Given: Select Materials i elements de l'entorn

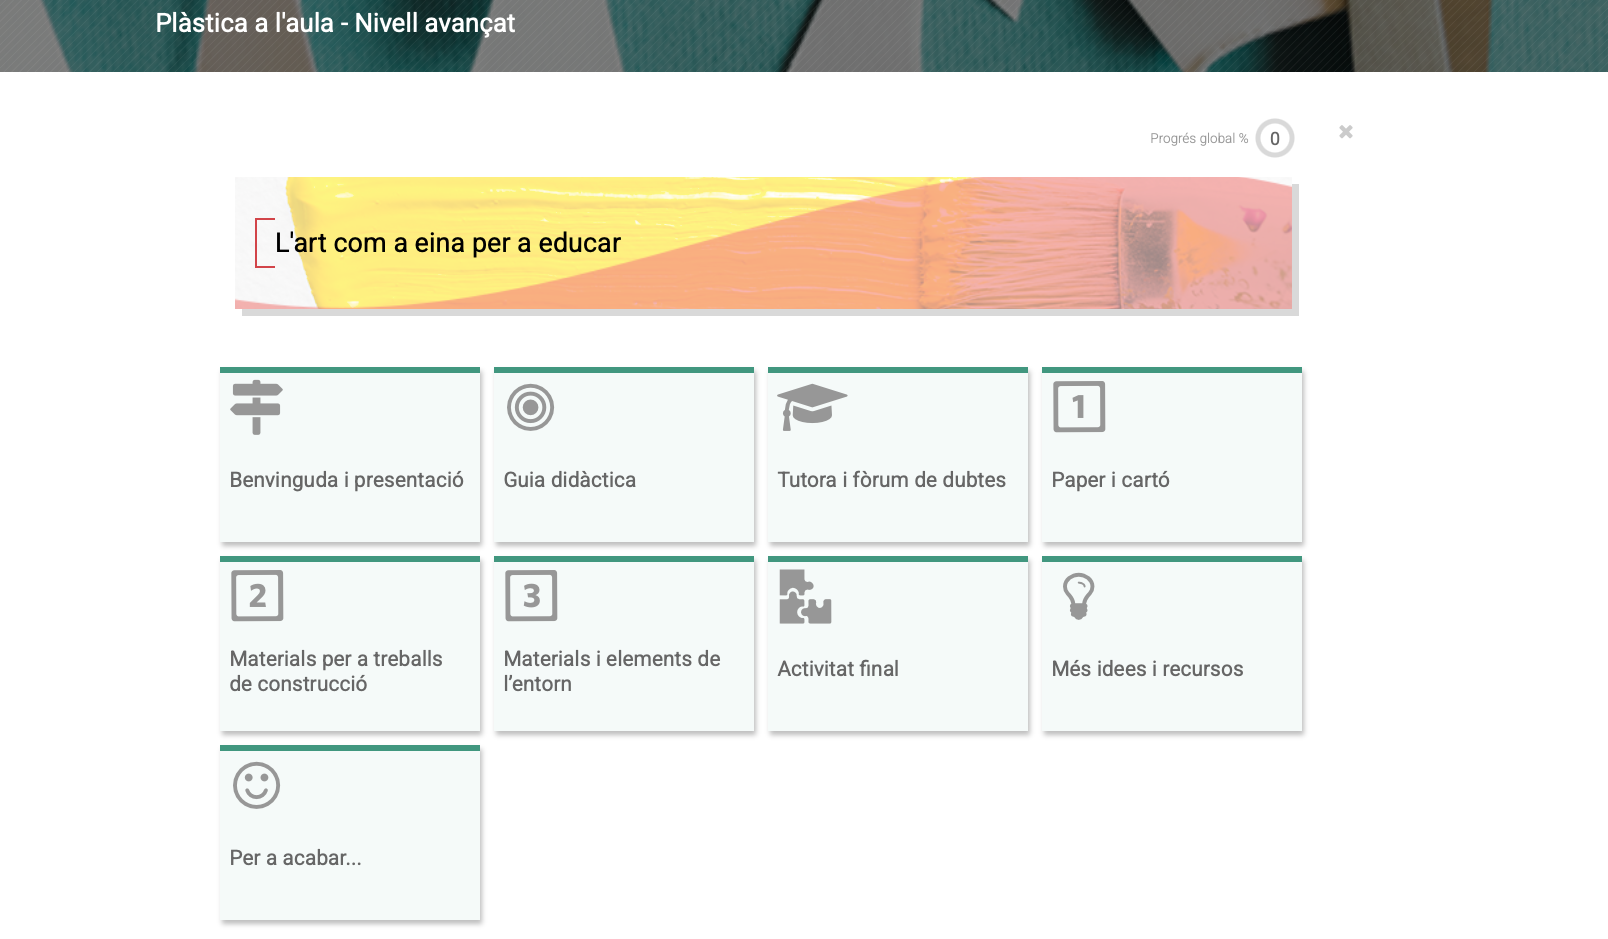Looking at the screenshot, I should pyautogui.click(x=611, y=671).
